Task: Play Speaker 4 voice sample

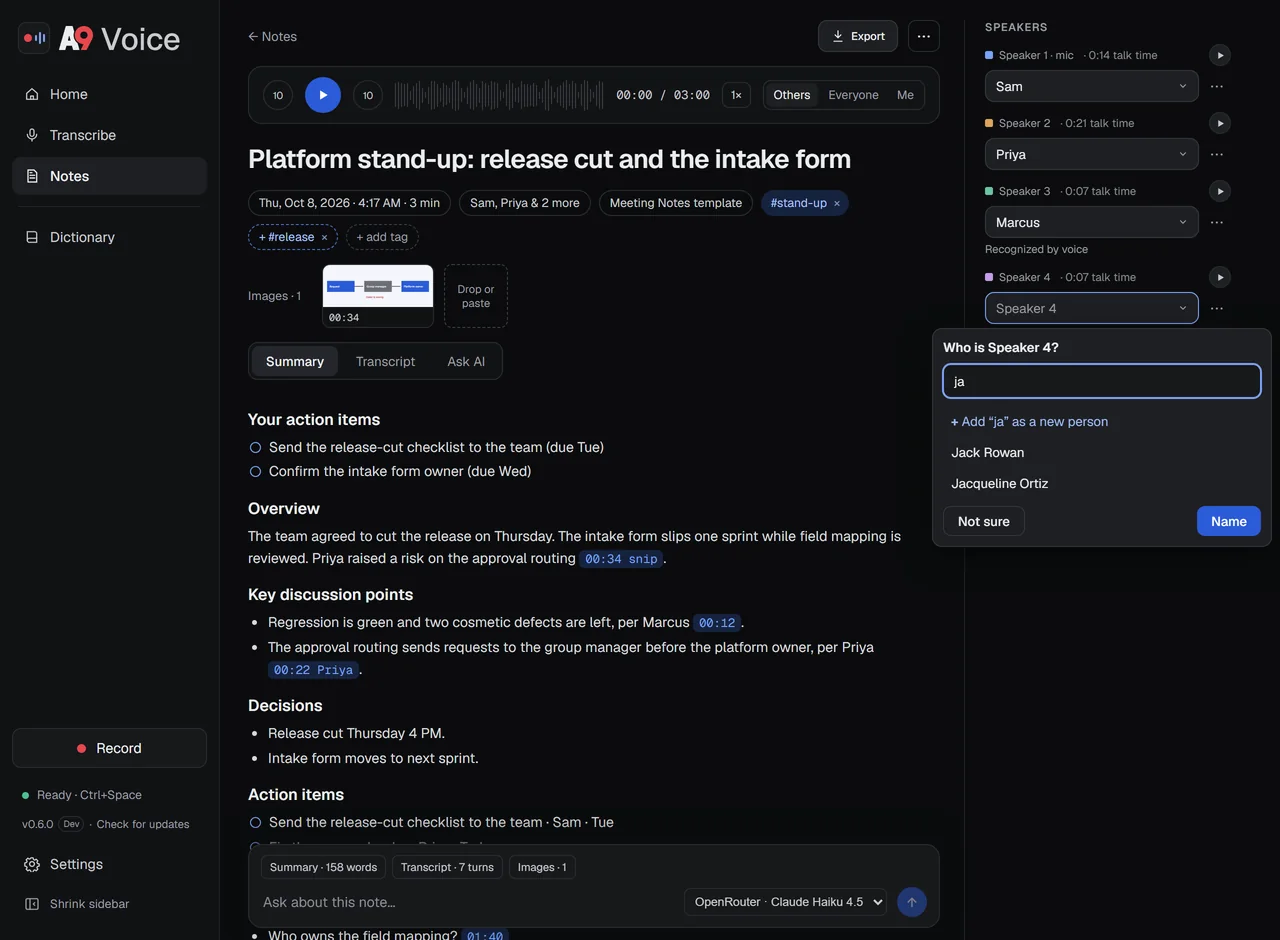Action: pyautogui.click(x=1219, y=277)
